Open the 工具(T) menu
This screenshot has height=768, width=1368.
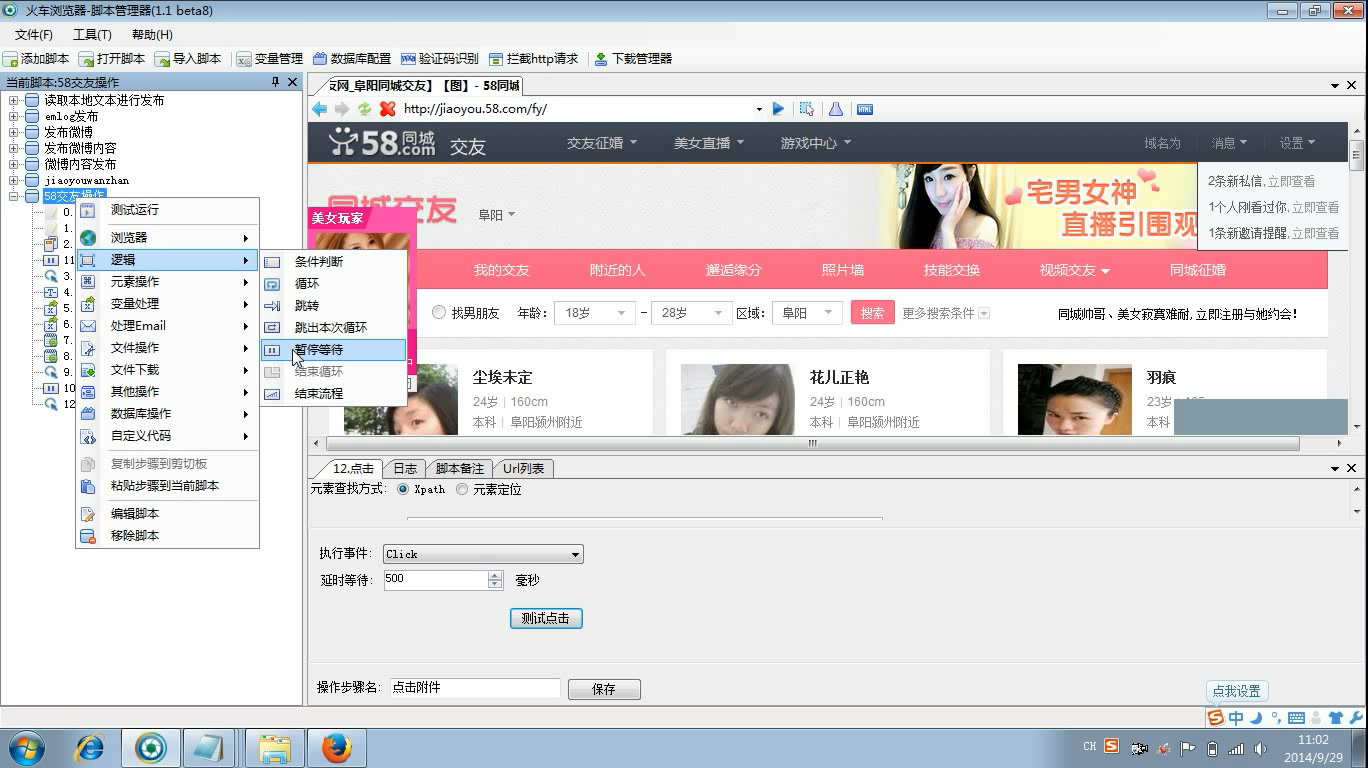[x=92, y=35]
